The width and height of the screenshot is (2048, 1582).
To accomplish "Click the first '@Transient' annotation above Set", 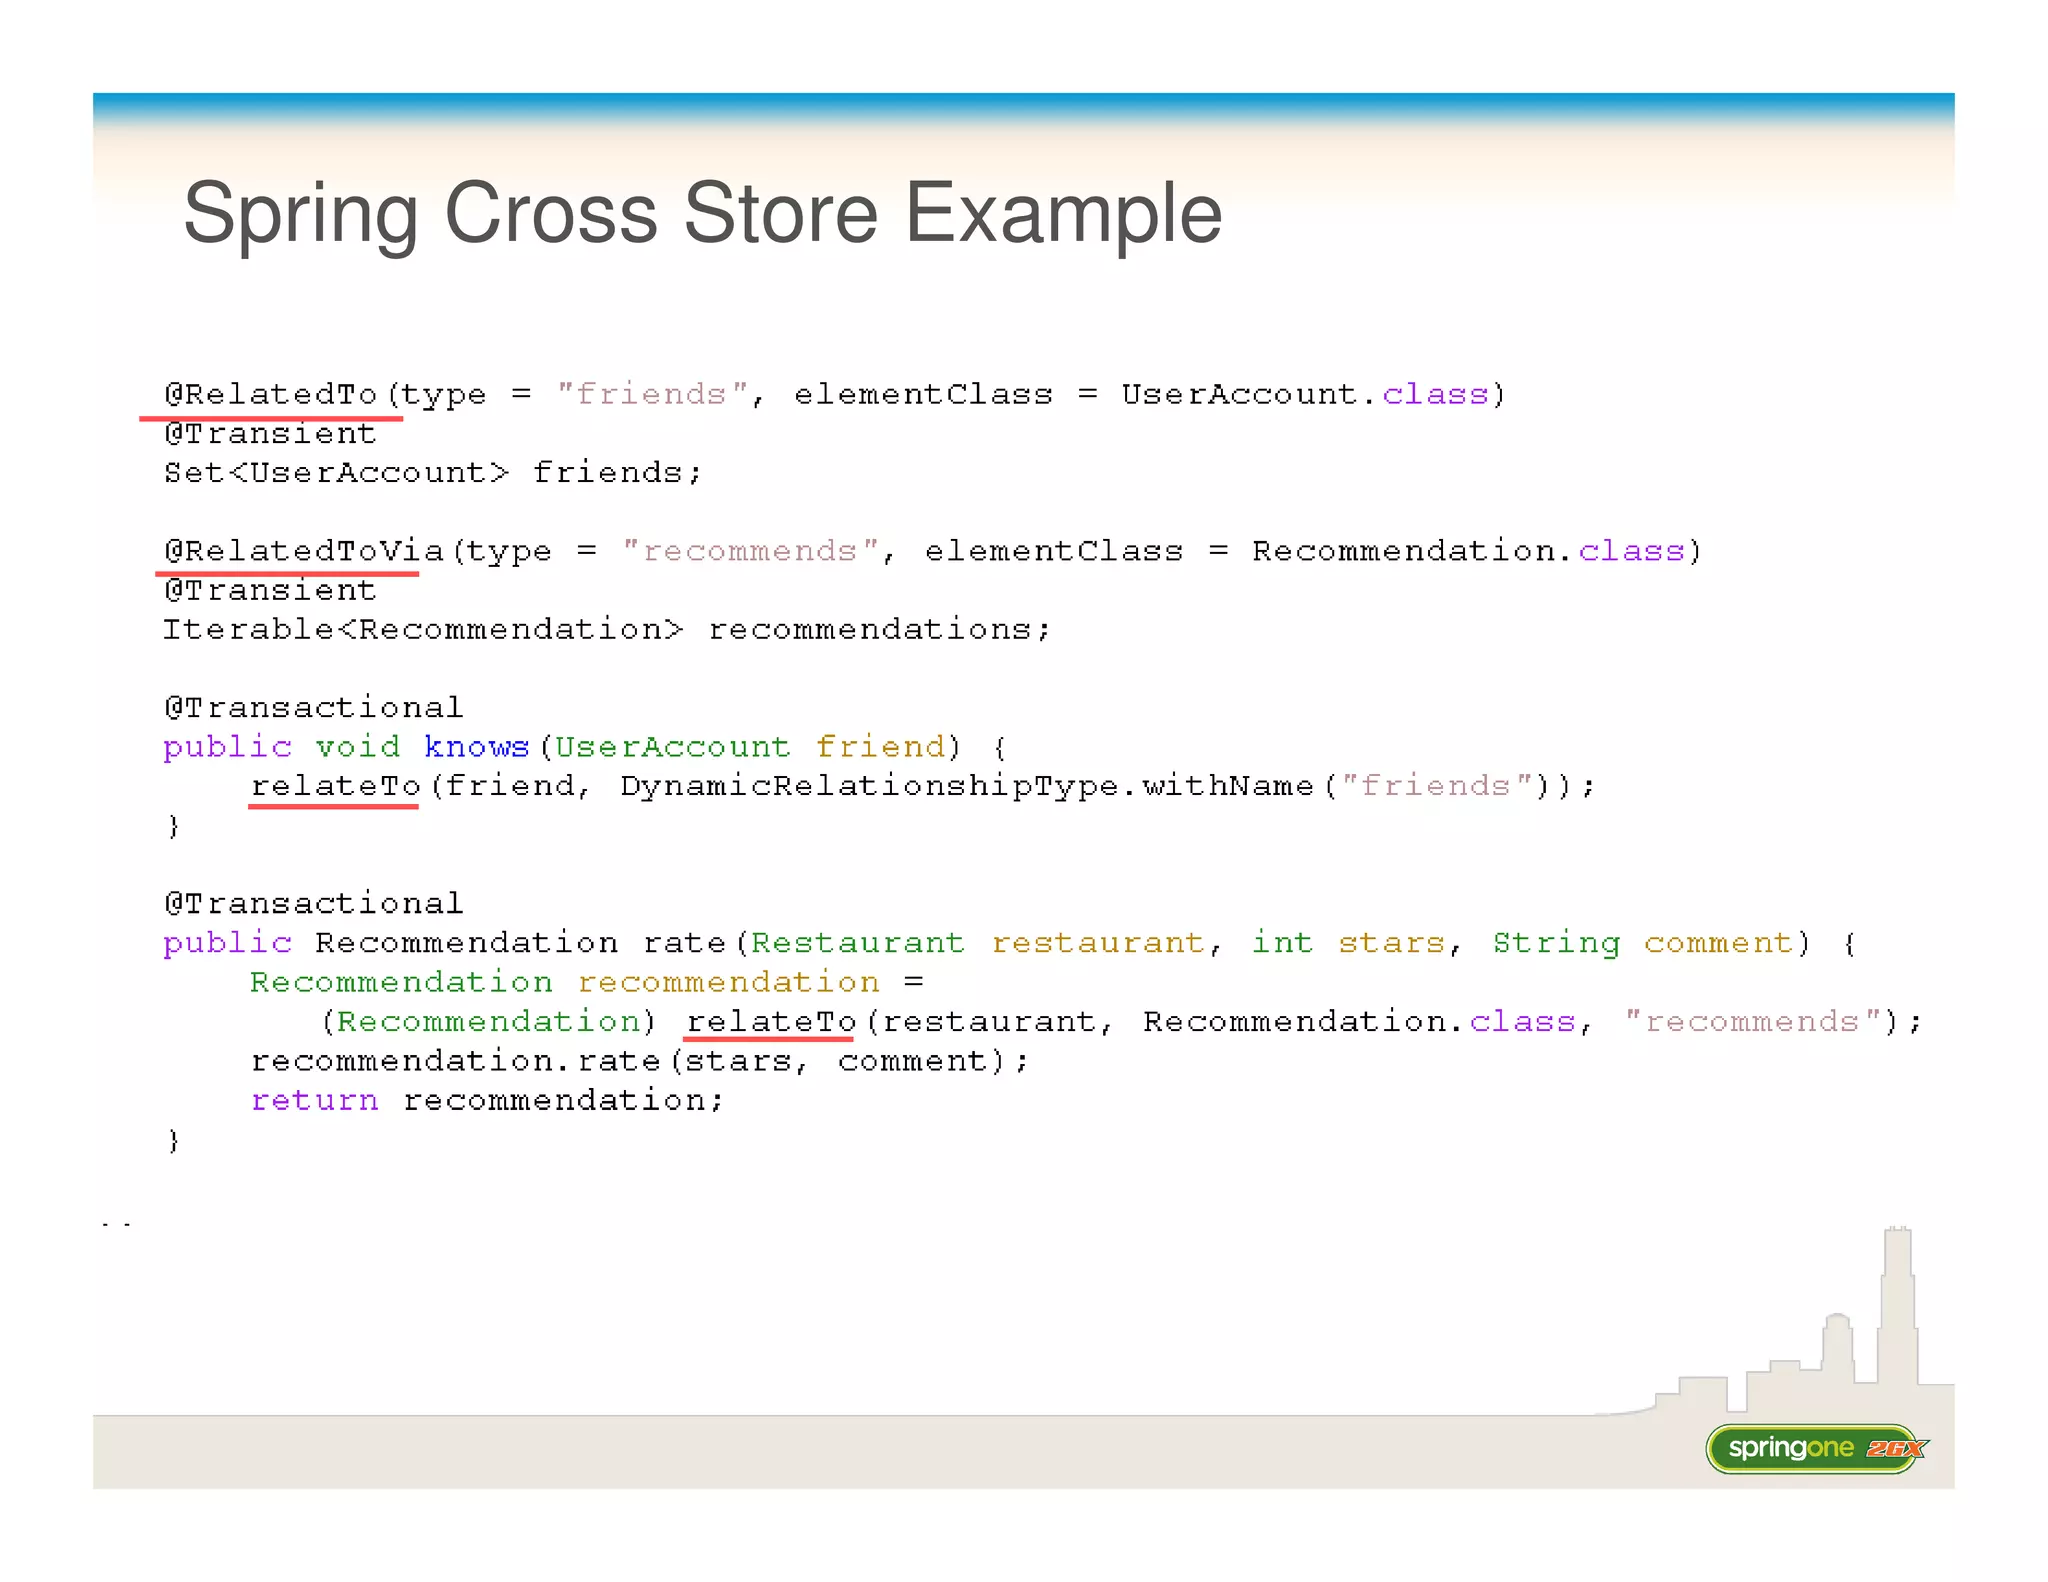I will 270,433.
